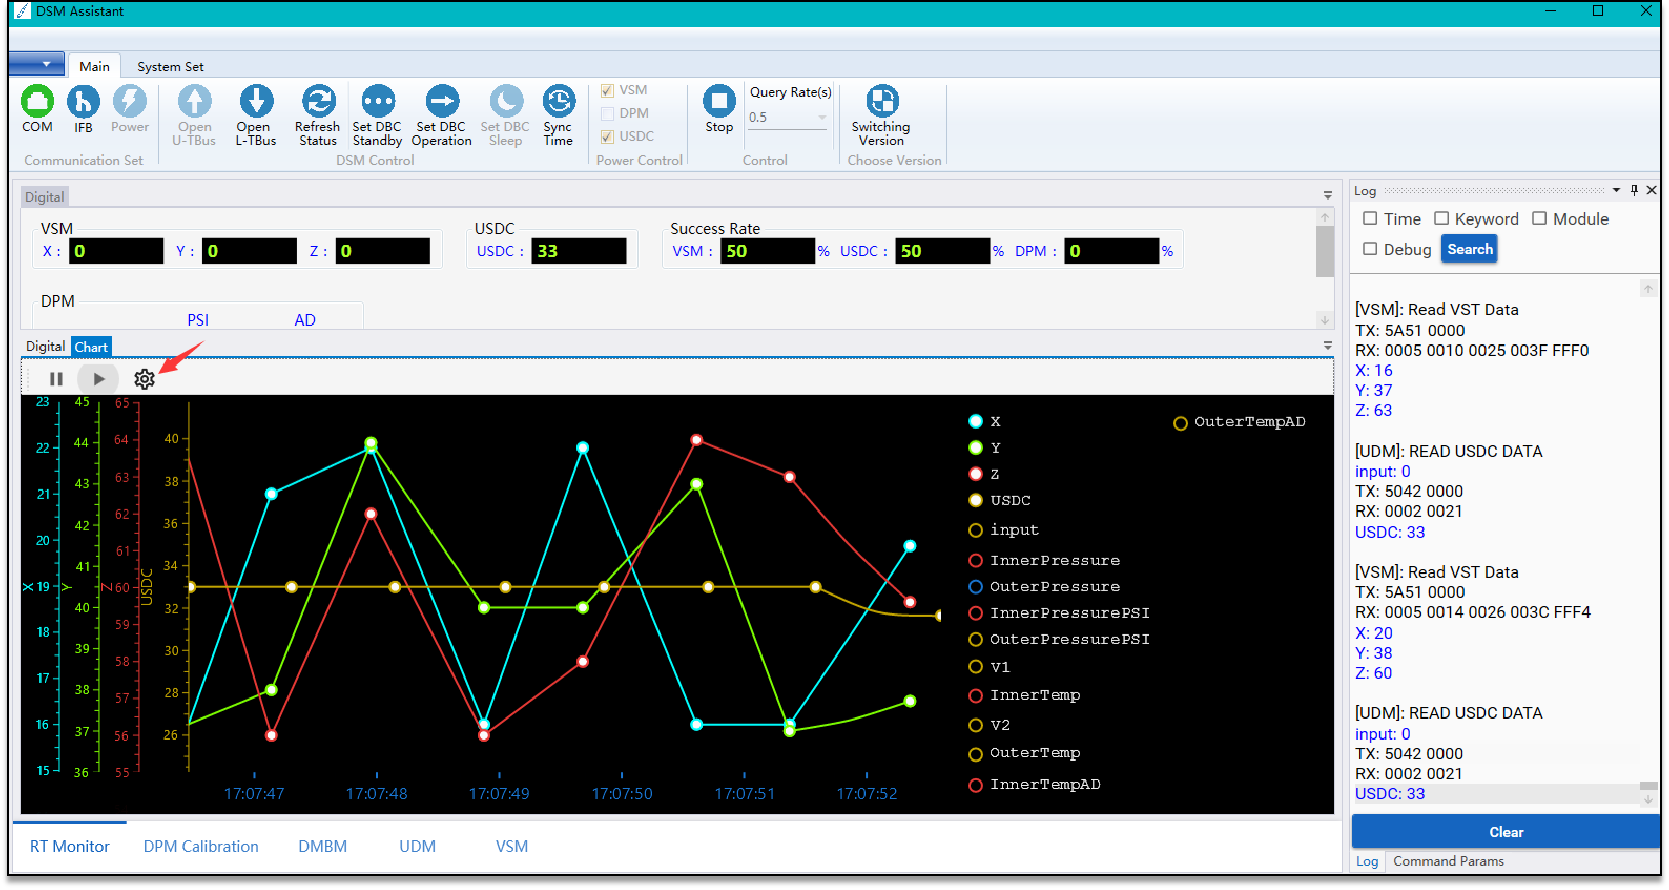Click the USDC value field

coord(579,251)
